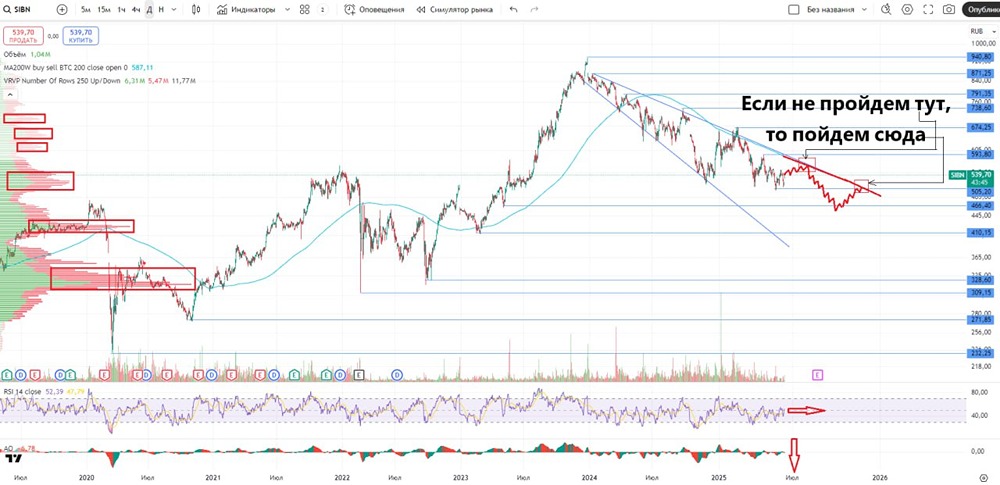Expand the layout management dropdown arrow
Viewport: 1000px width, 485px height.
click(865, 10)
